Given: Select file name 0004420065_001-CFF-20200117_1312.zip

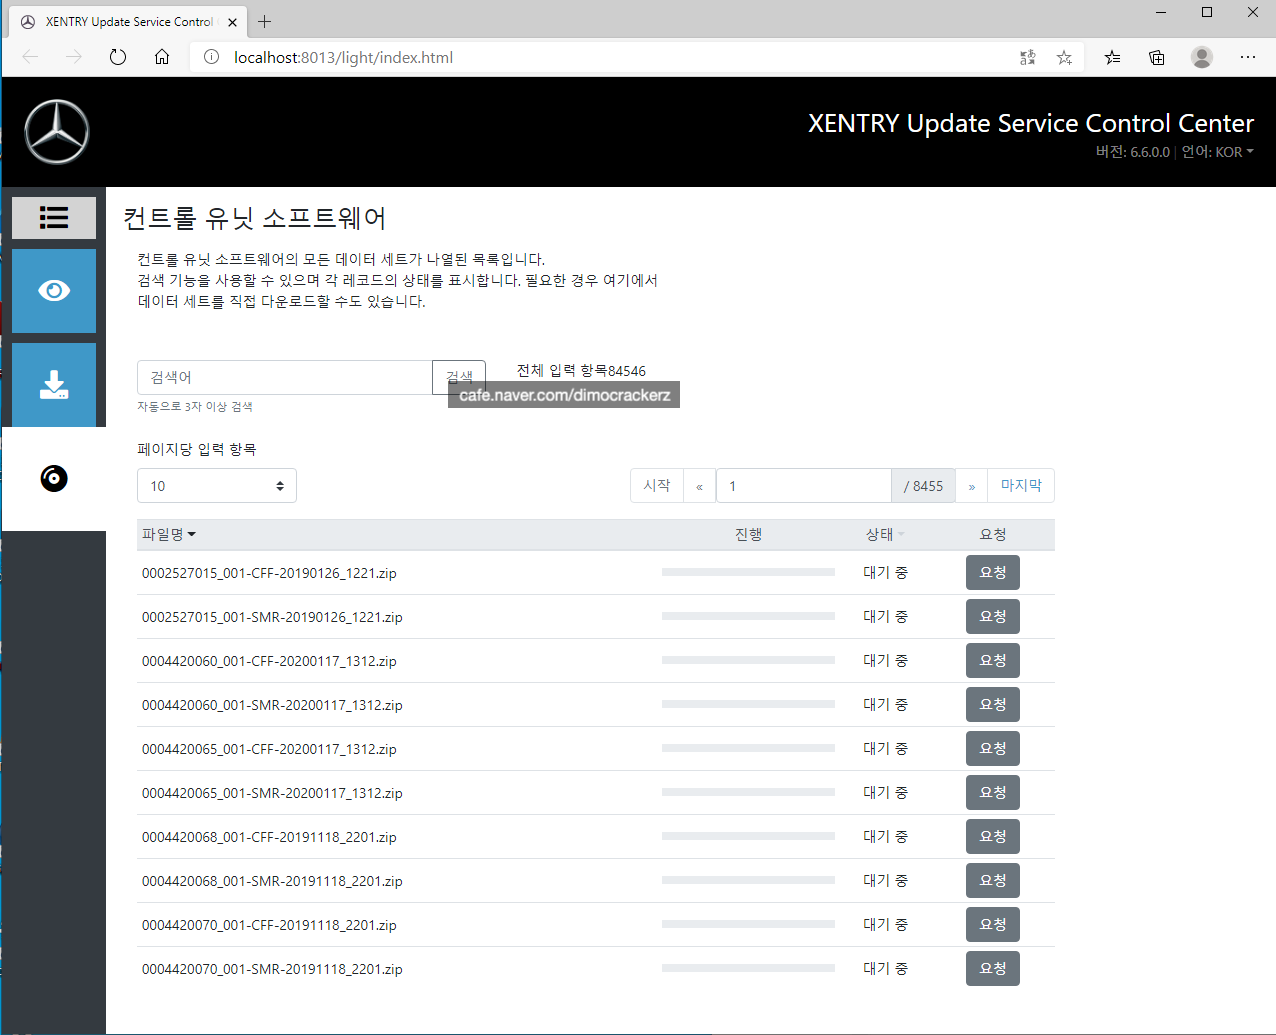Looking at the screenshot, I should pos(269,749).
